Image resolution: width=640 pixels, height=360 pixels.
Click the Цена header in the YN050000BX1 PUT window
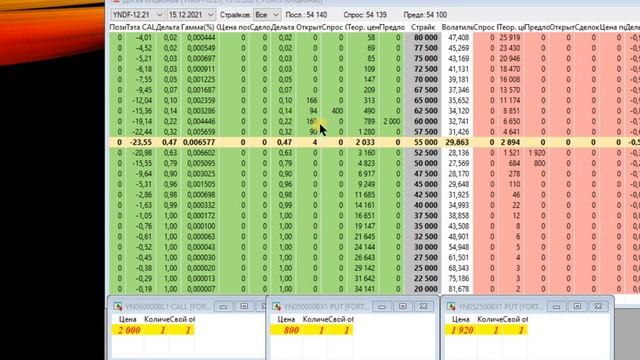[286, 319]
